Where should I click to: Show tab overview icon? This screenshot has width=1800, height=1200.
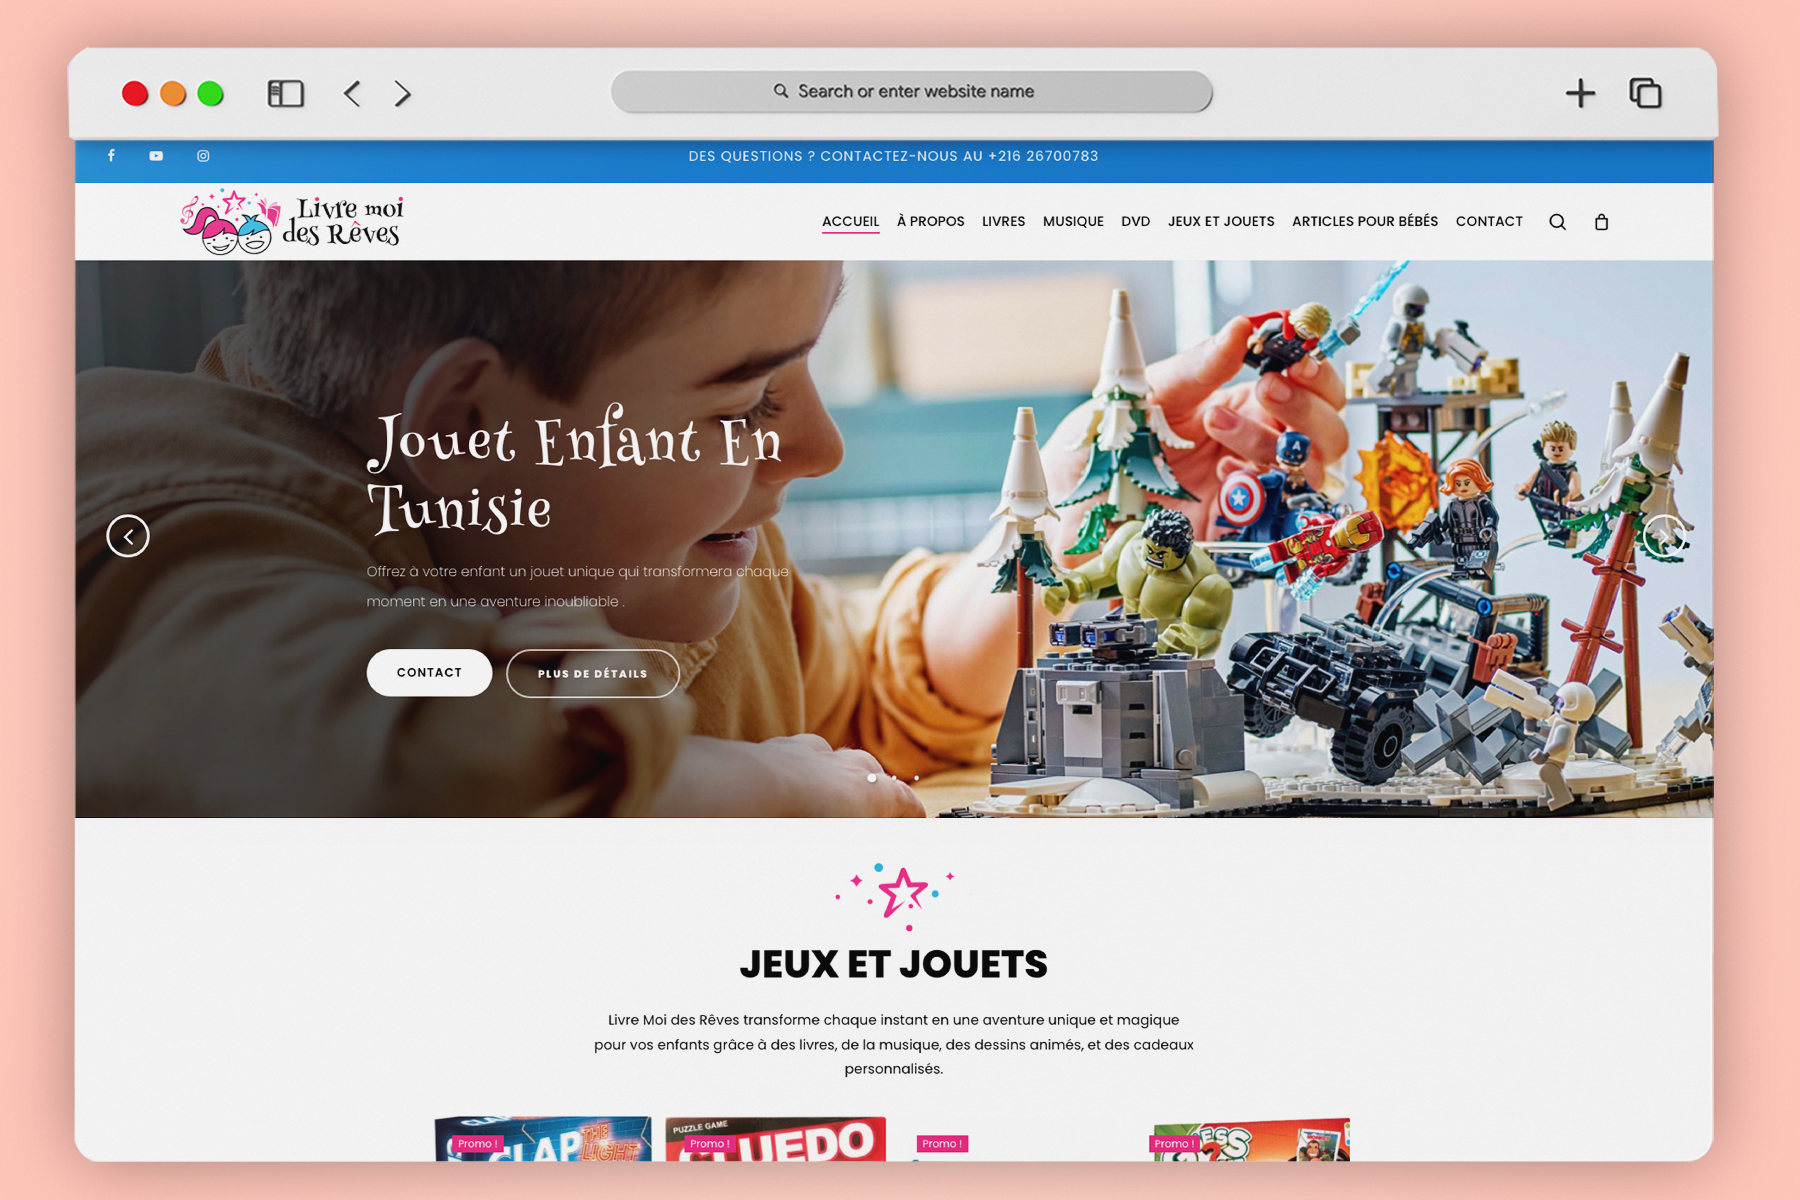pos(1645,93)
